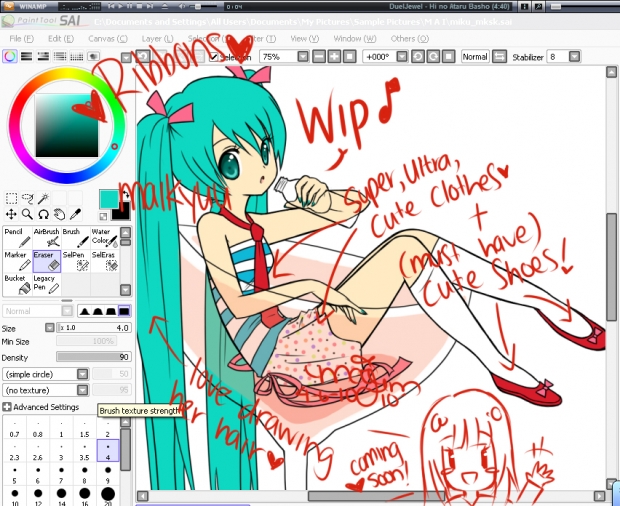Select the Marker tool
The width and height of the screenshot is (620, 506).
(x=17, y=261)
